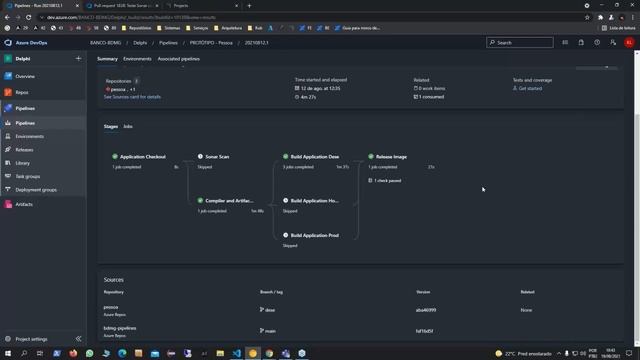
Task: Switch to the Pull request browser tab
Action: pyautogui.click(x=122, y=6)
